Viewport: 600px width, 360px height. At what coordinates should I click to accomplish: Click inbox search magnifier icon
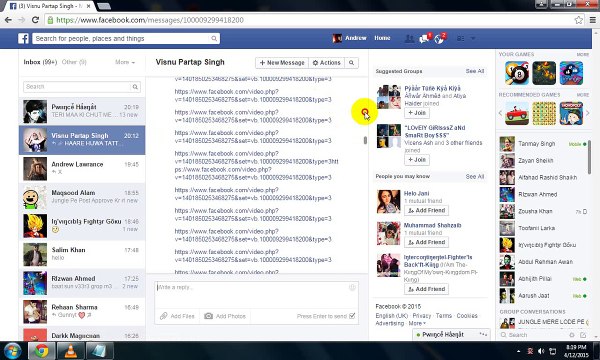tap(135, 87)
